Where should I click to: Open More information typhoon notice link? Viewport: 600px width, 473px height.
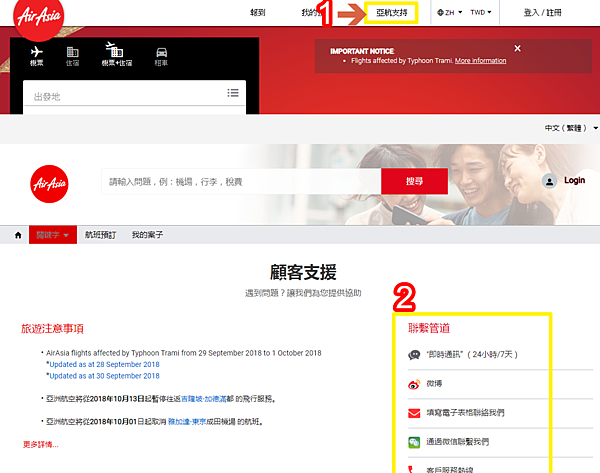[481, 61]
